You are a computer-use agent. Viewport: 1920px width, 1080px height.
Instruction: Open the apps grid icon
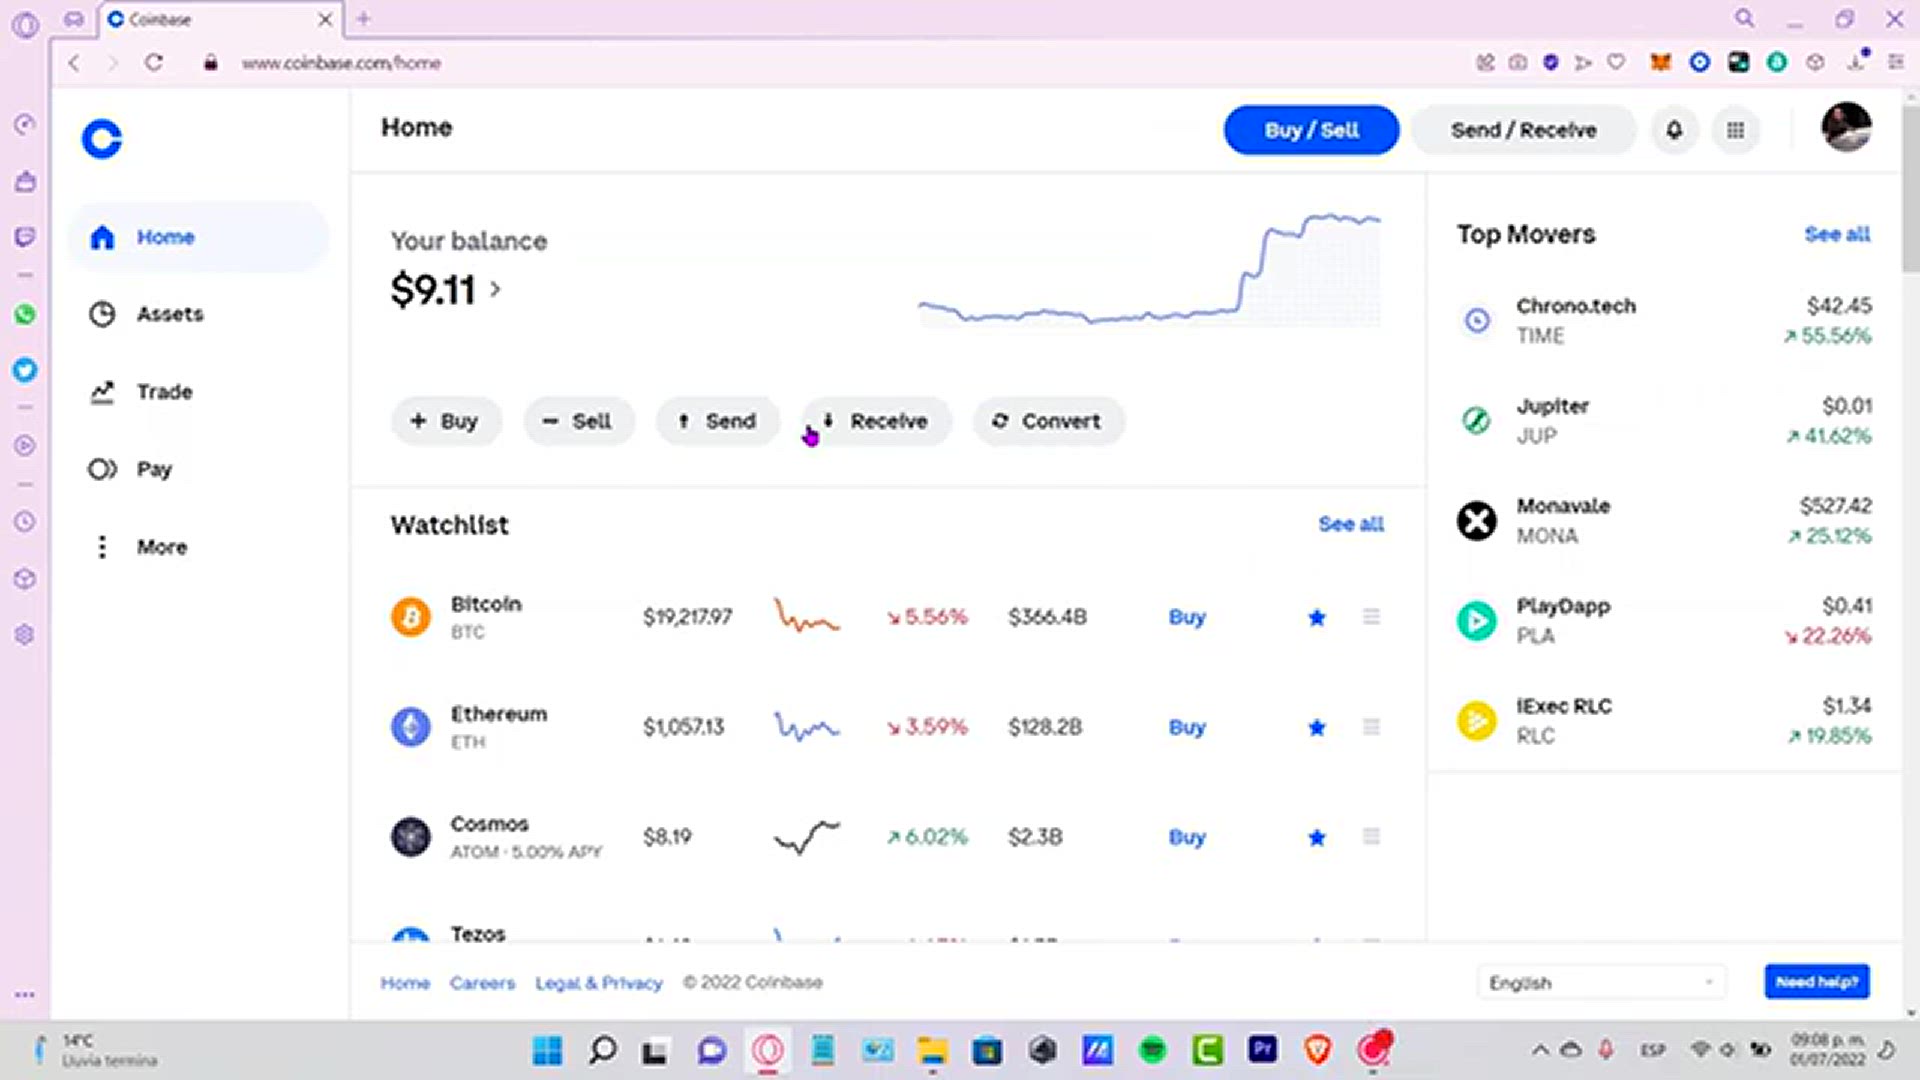click(1736, 130)
